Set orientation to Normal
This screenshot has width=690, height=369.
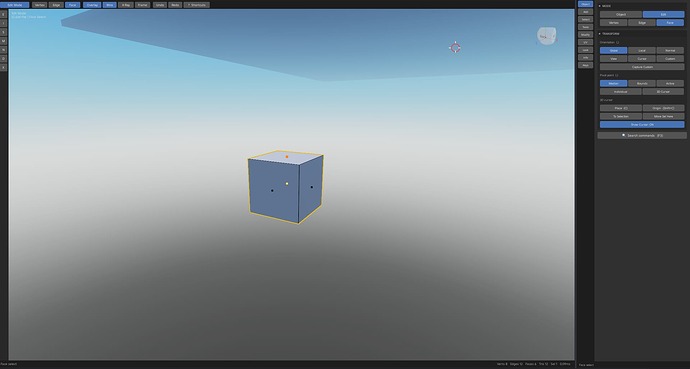pos(670,51)
